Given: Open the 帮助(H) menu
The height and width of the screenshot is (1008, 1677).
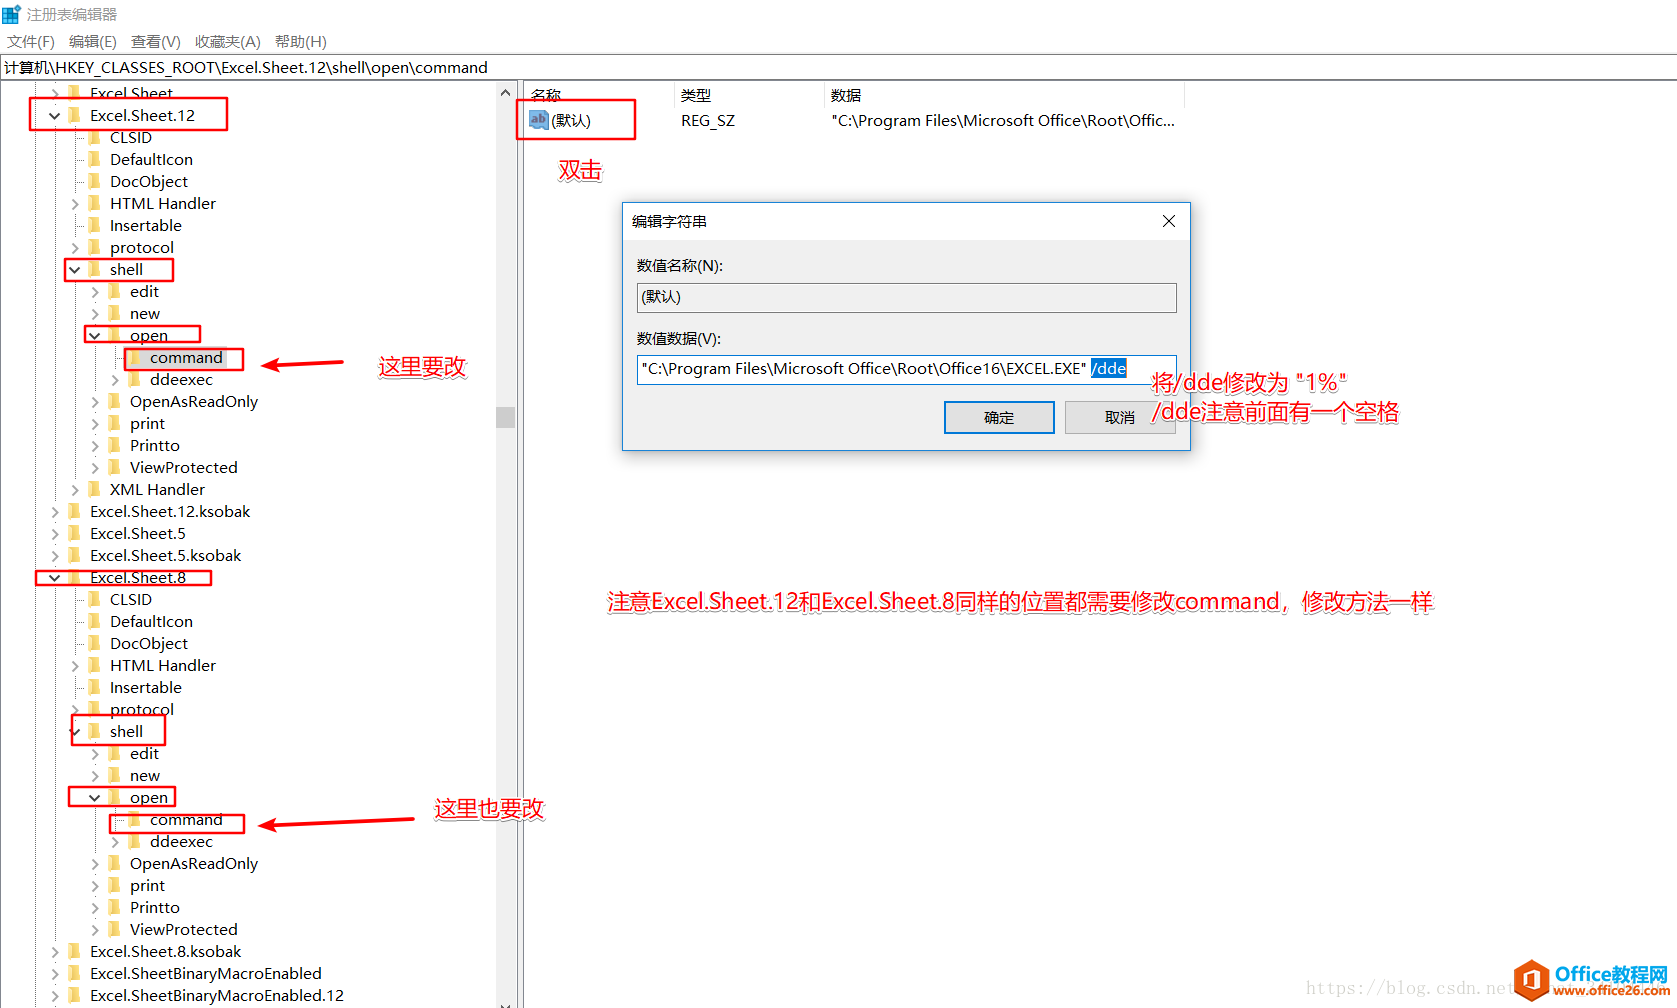Looking at the screenshot, I should 301,41.
